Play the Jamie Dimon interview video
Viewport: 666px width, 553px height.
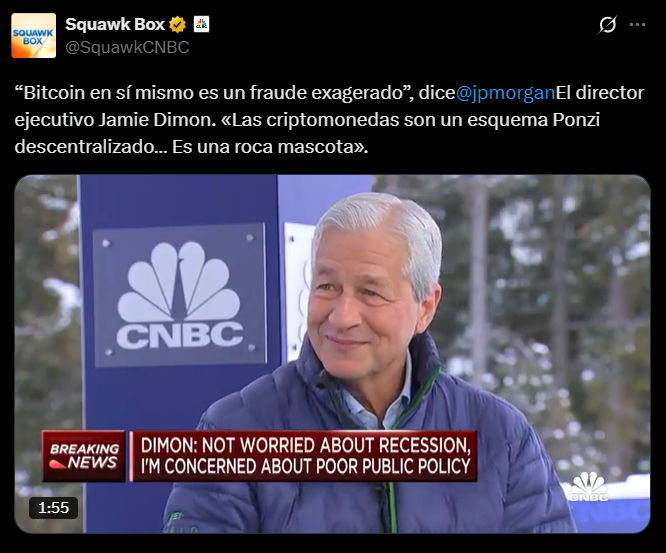(x=332, y=354)
